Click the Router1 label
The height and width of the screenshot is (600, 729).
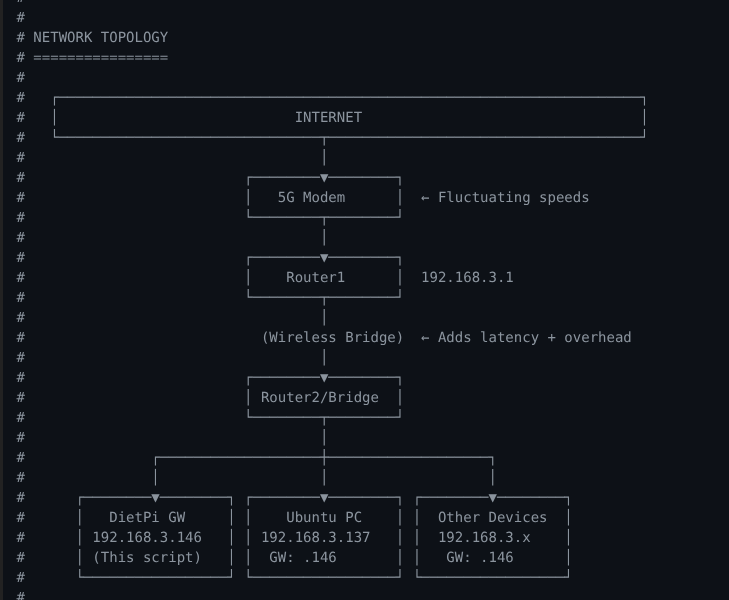coord(315,277)
